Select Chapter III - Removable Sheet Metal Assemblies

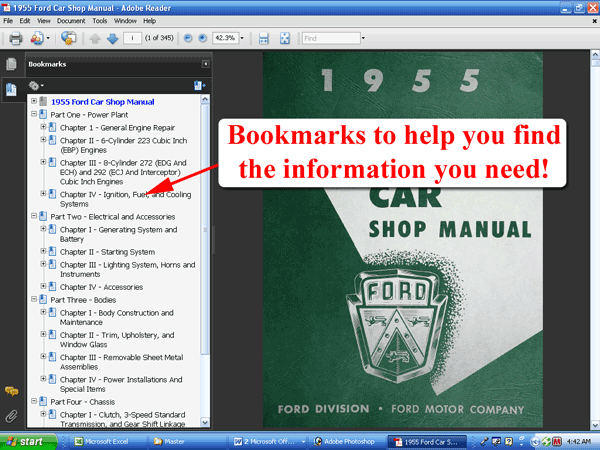(121, 362)
